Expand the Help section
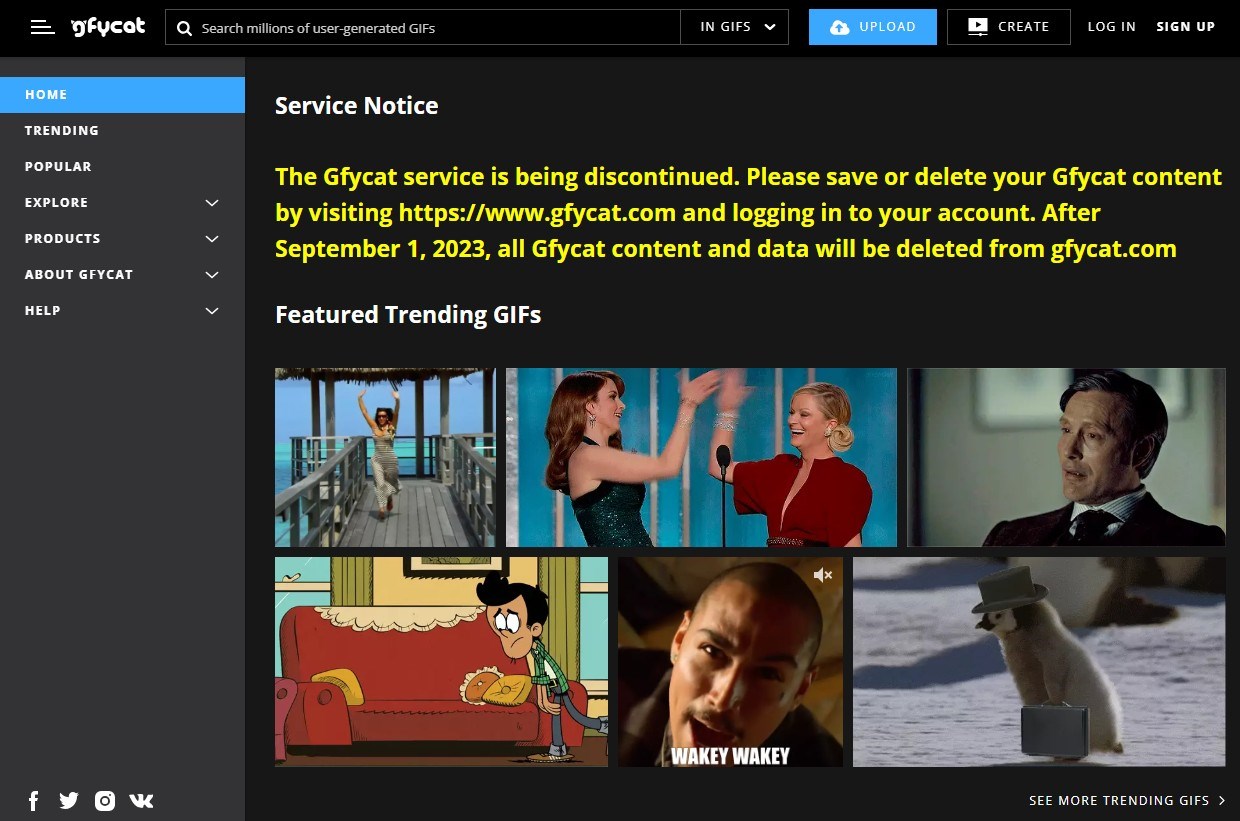1240x821 pixels. (122, 310)
